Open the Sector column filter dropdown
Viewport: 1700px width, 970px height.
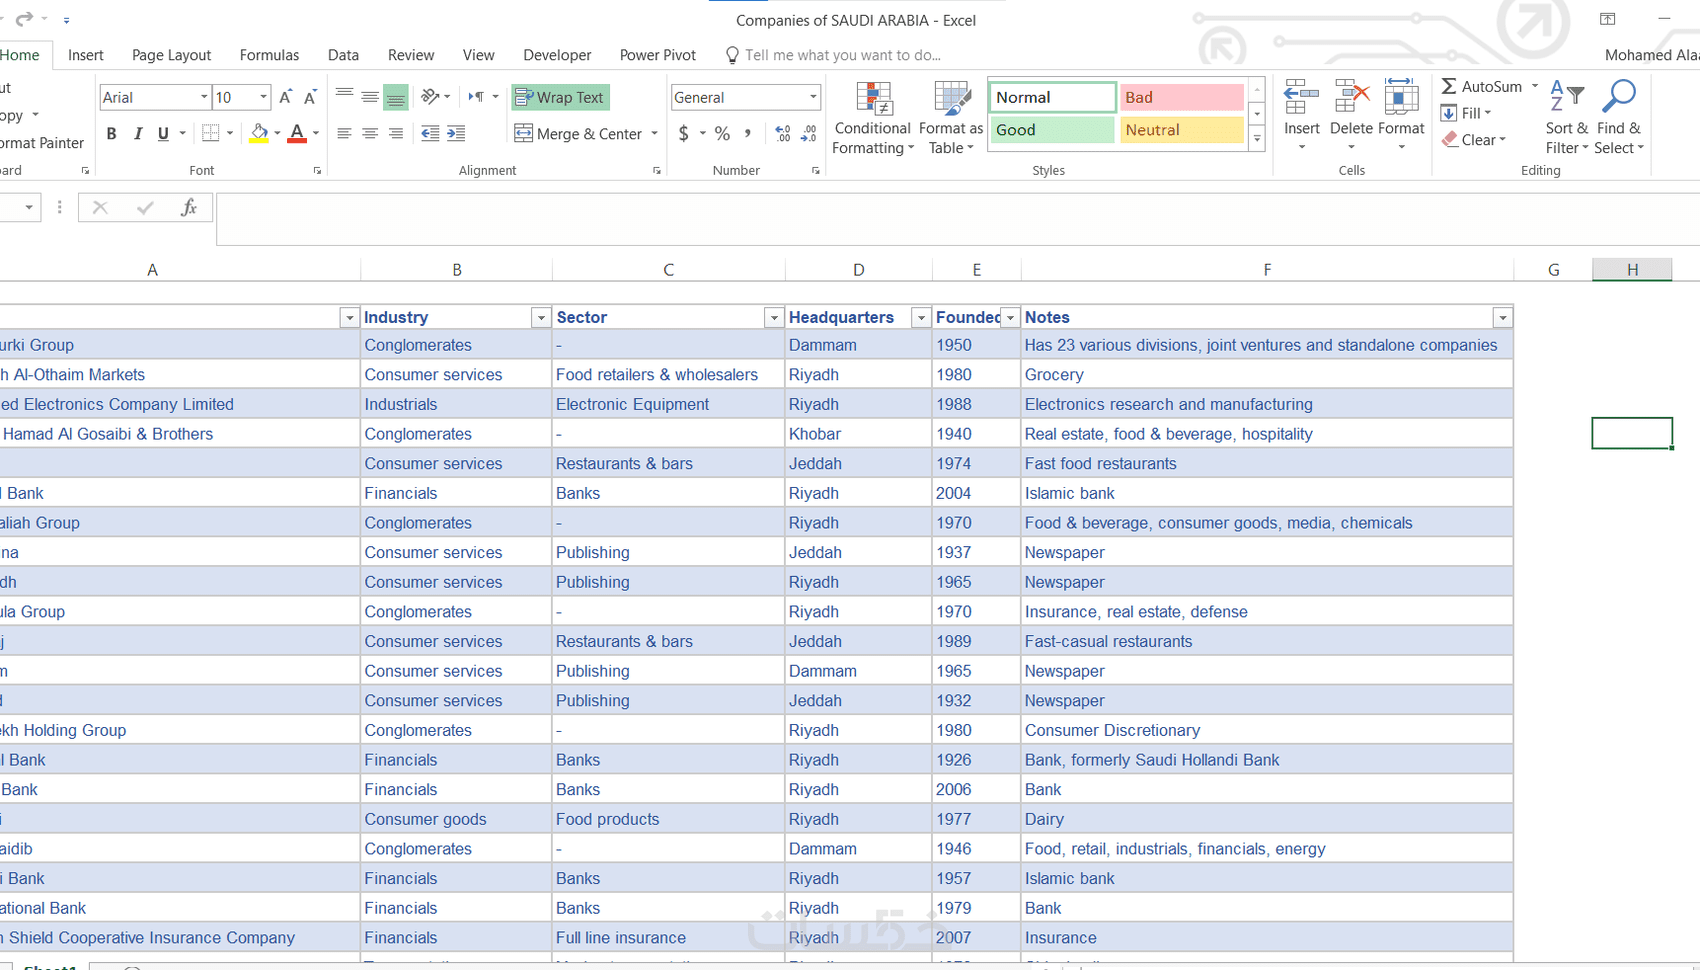click(x=773, y=318)
